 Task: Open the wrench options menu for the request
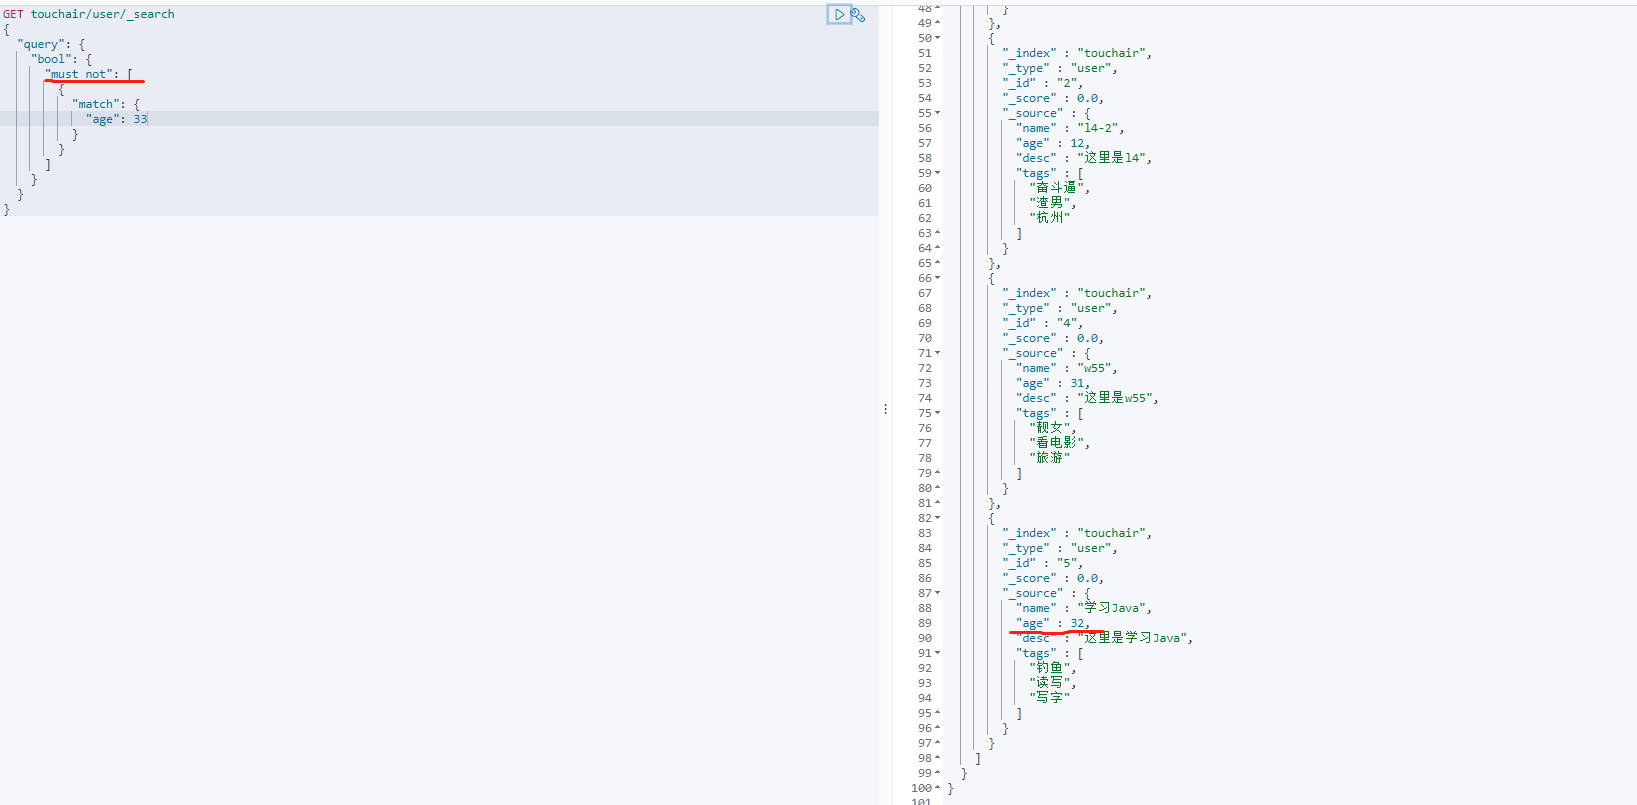858,15
